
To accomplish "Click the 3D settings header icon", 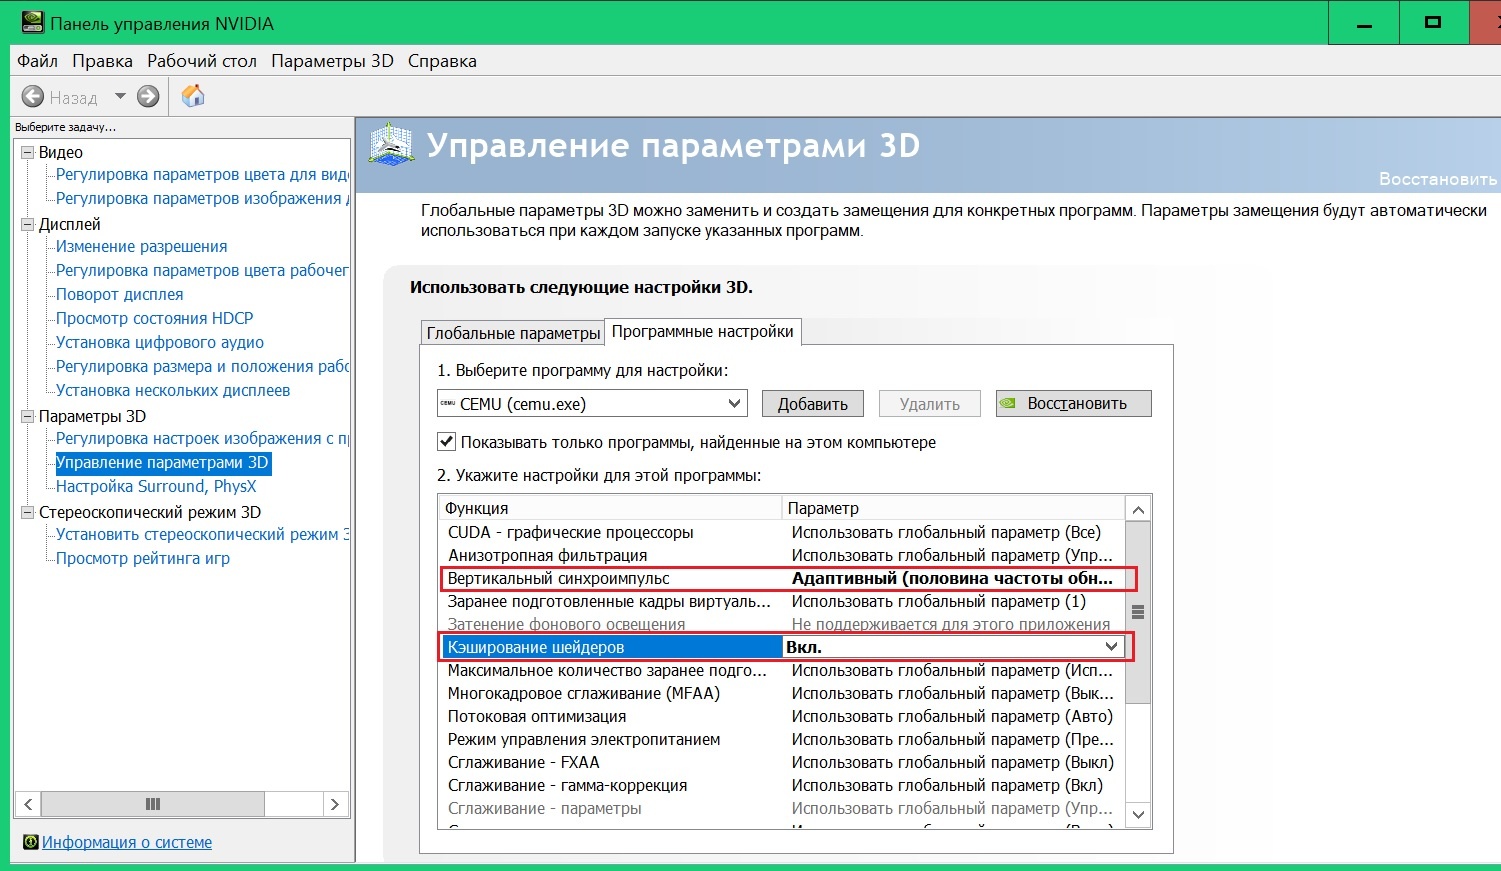I will click(391, 146).
